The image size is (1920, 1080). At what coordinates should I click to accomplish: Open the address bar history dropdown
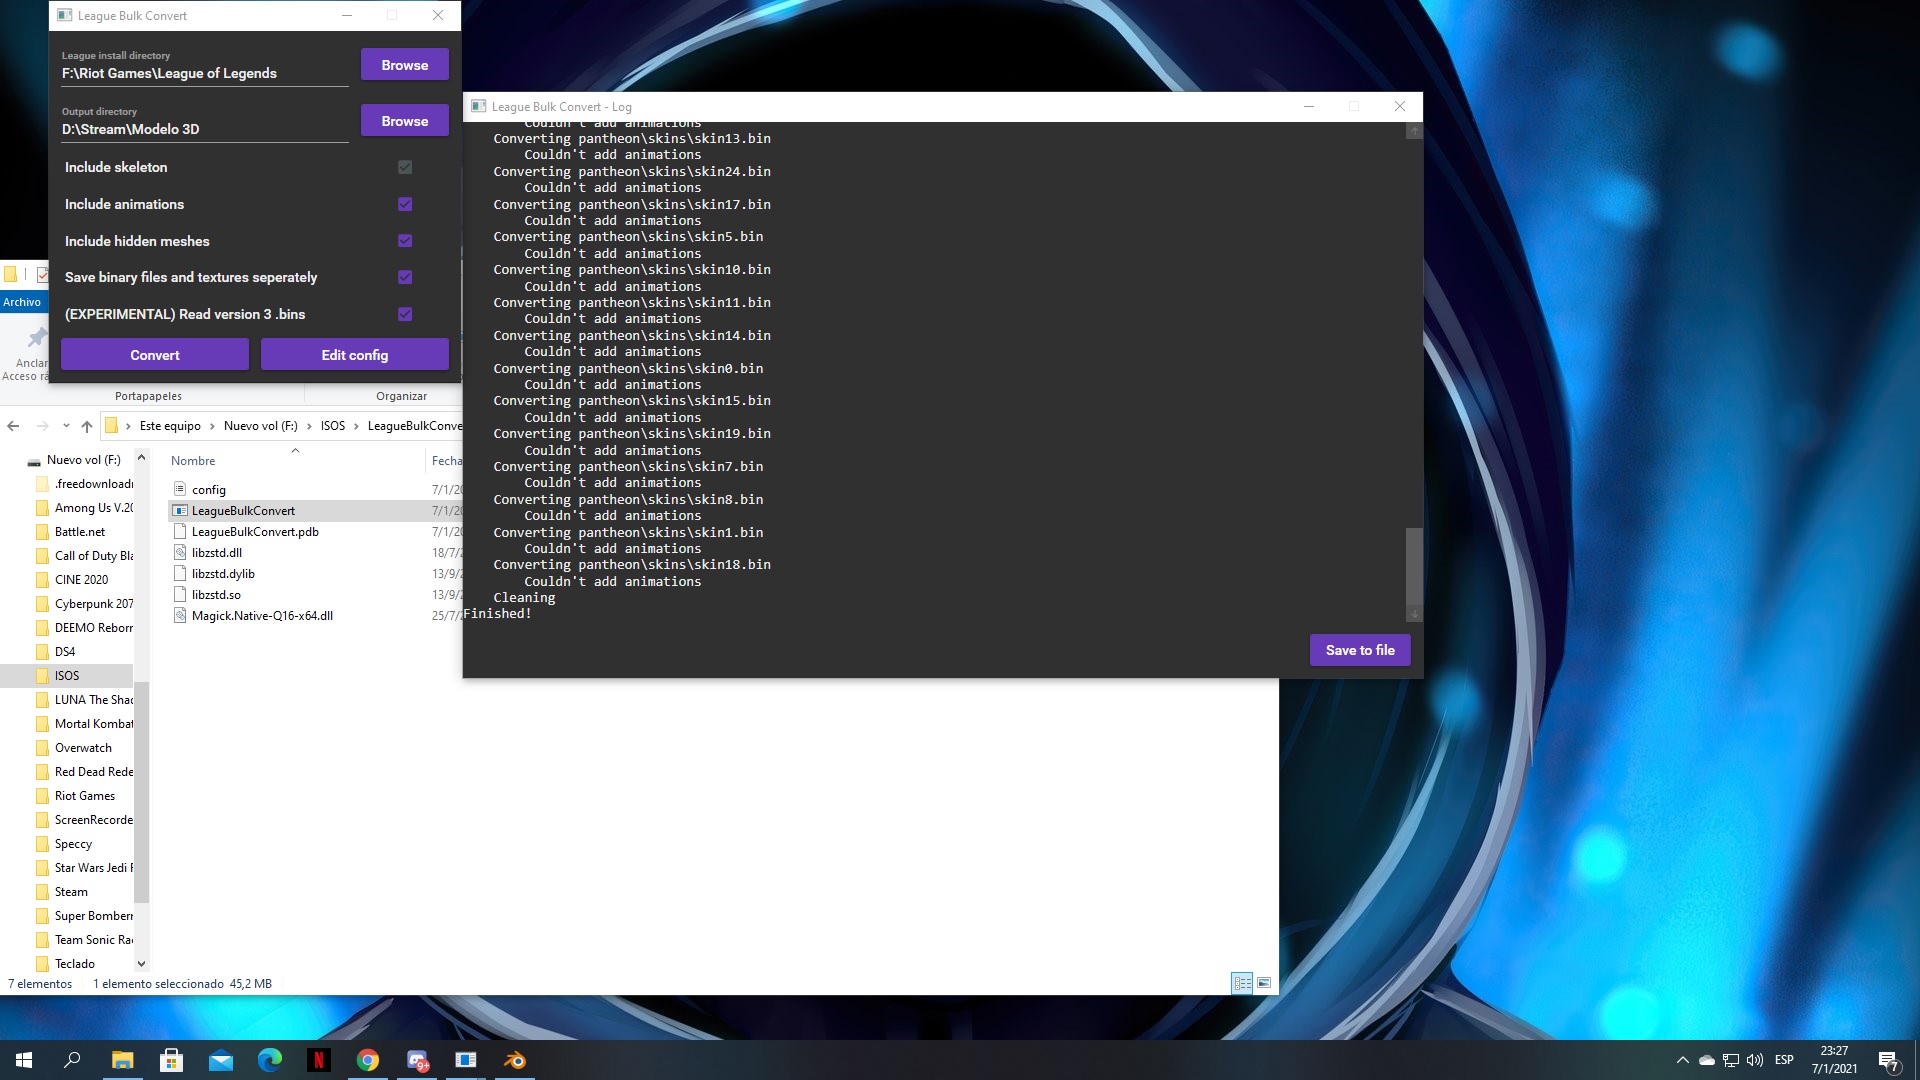click(x=66, y=426)
